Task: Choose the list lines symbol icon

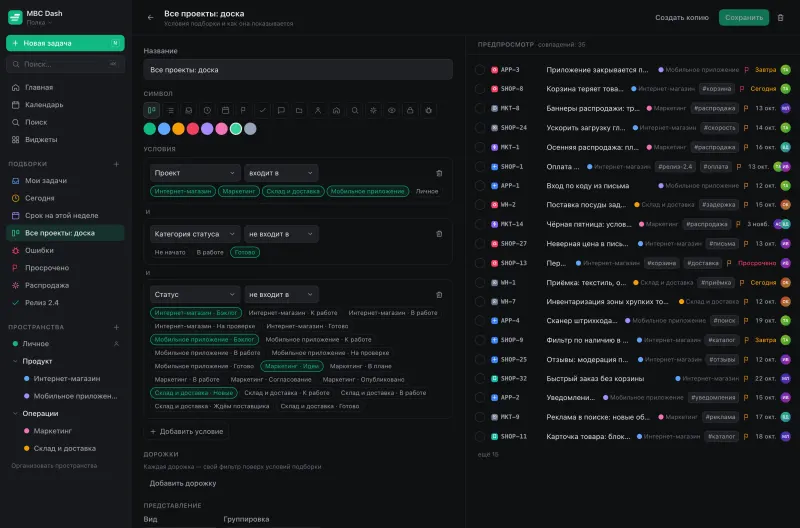Action: click(170, 110)
